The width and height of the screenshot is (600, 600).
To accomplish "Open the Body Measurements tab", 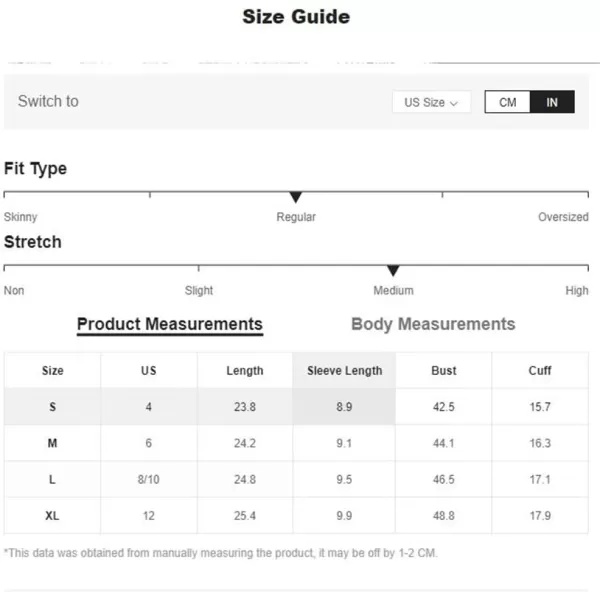I will point(433,324).
